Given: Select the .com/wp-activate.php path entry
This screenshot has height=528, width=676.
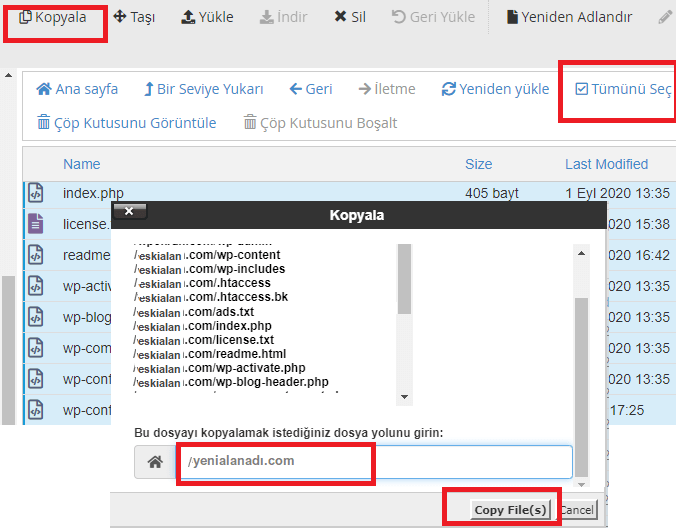Looking at the screenshot, I should coord(219,368).
